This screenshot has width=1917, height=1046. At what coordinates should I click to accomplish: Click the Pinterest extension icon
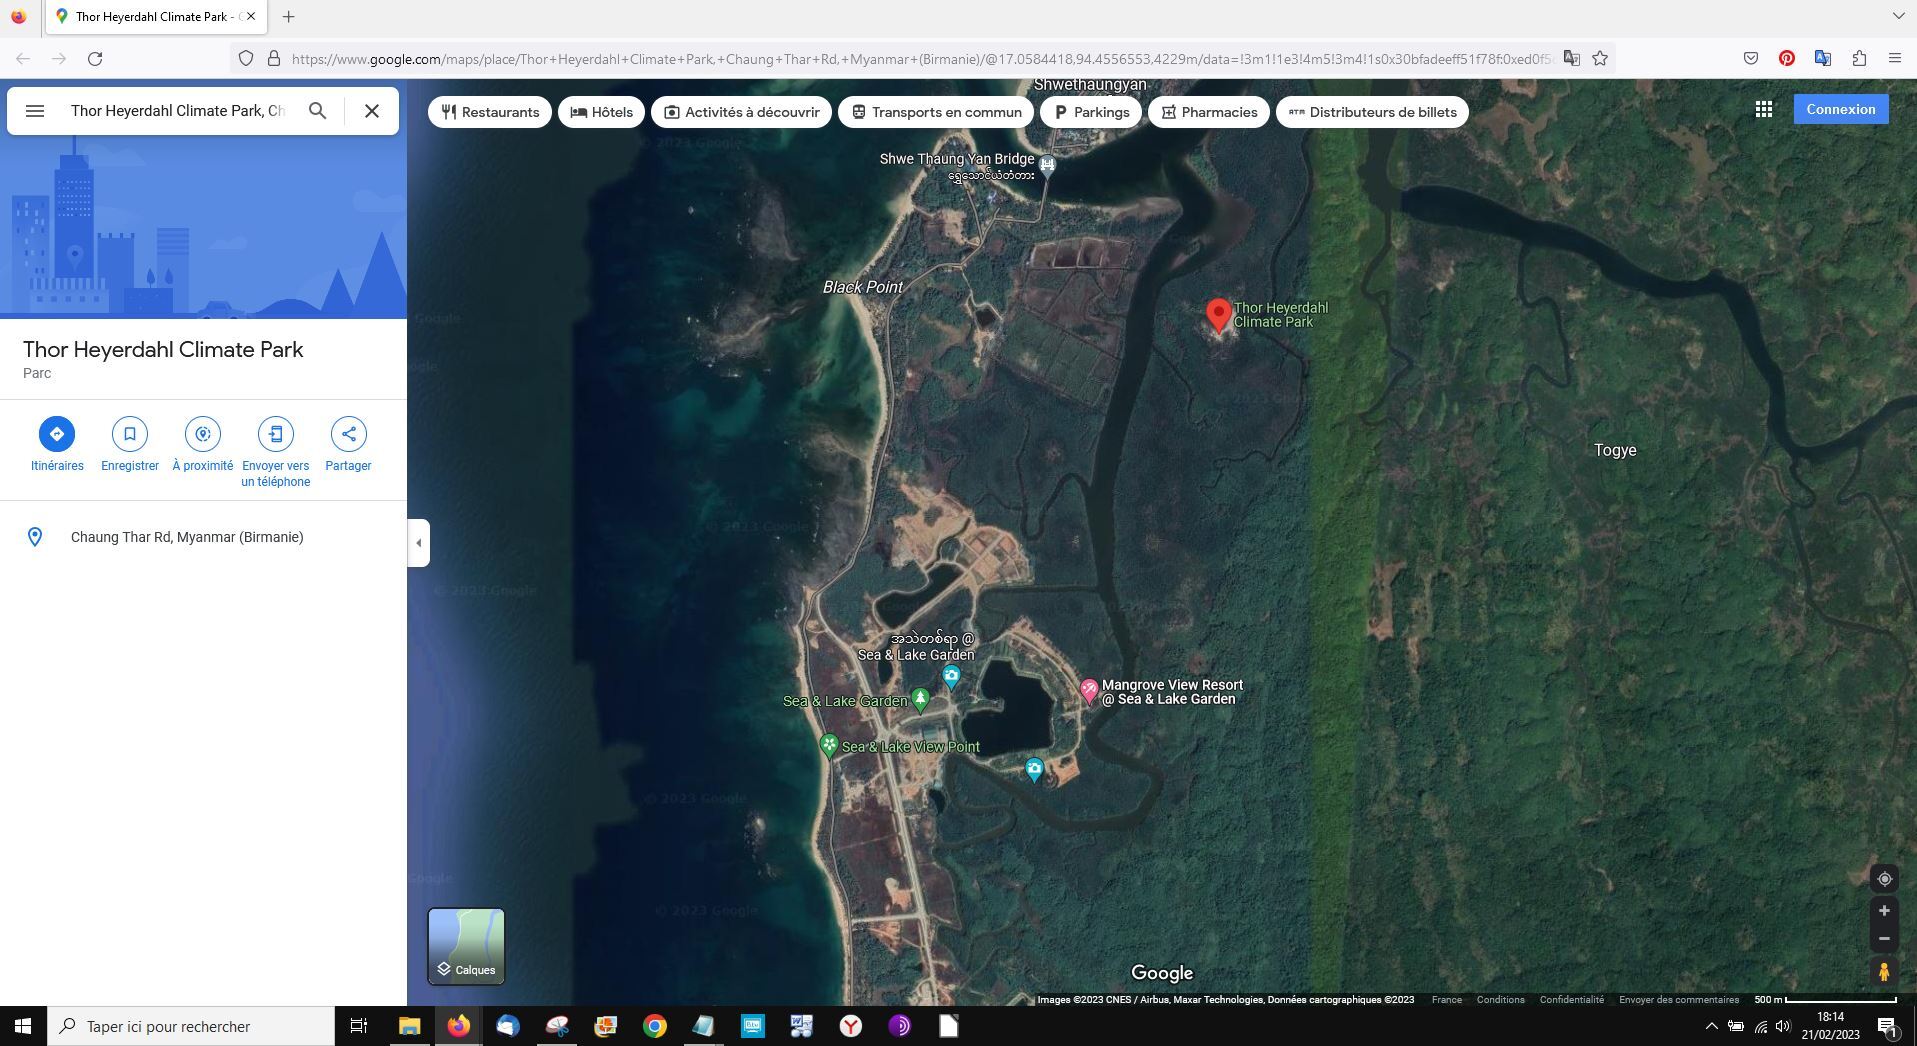point(1787,59)
